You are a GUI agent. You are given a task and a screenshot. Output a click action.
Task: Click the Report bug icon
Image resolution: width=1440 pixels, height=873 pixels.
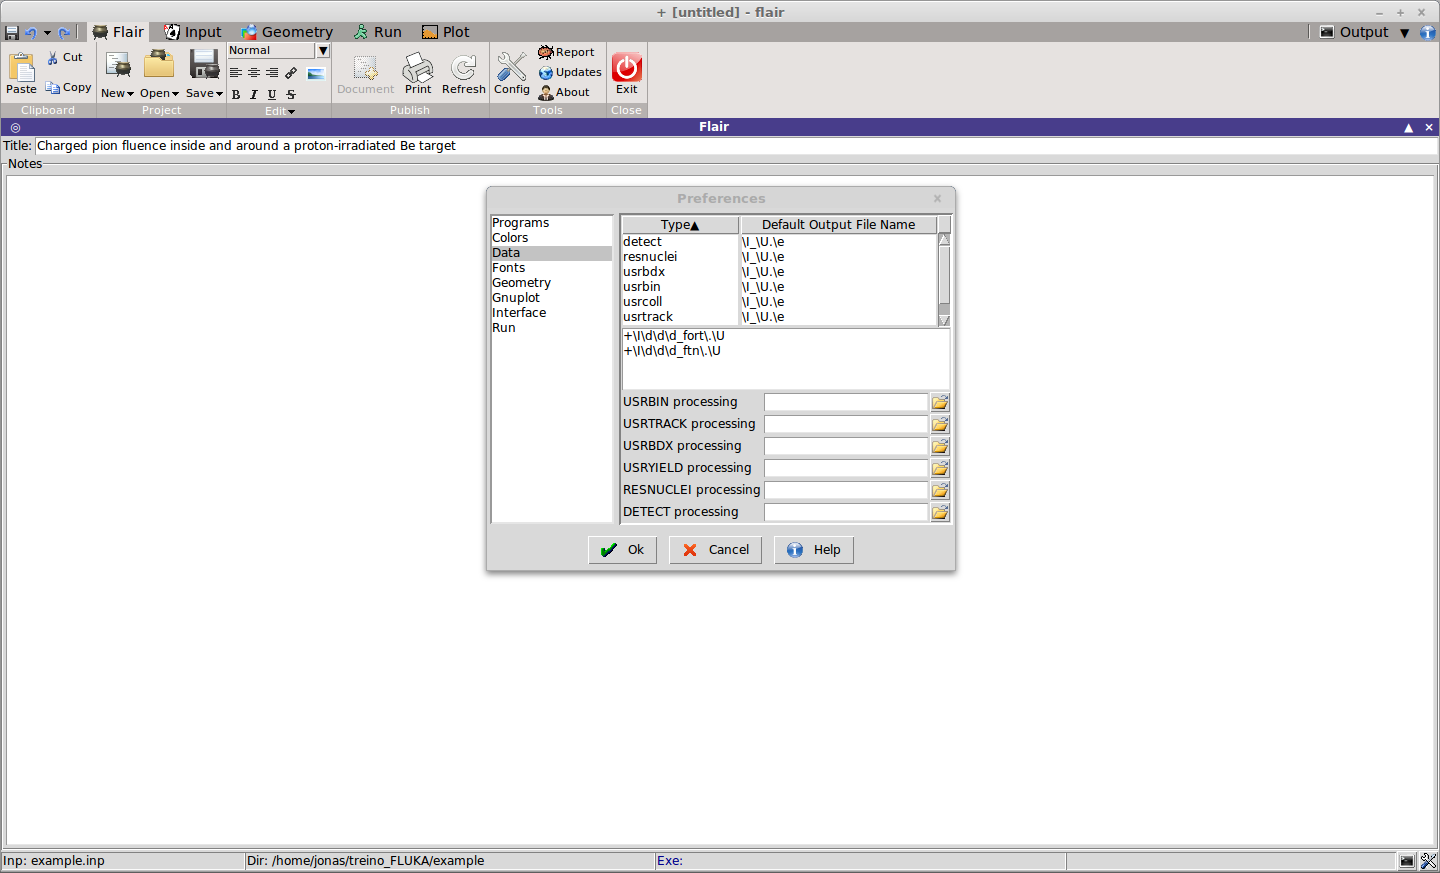(x=546, y=52)
